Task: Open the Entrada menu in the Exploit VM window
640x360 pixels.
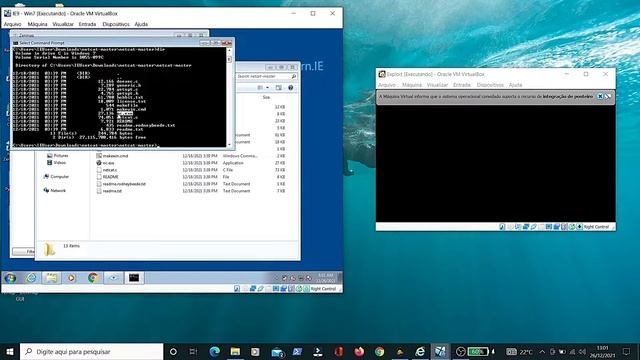Action: (462, 85)
